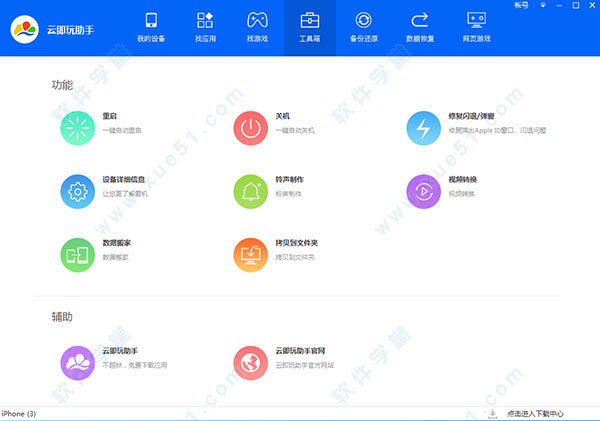Maximize the application window
Image resolution: width=600 pixels, height=421 pixels.
pyautogui.click(x=576, y=5)
